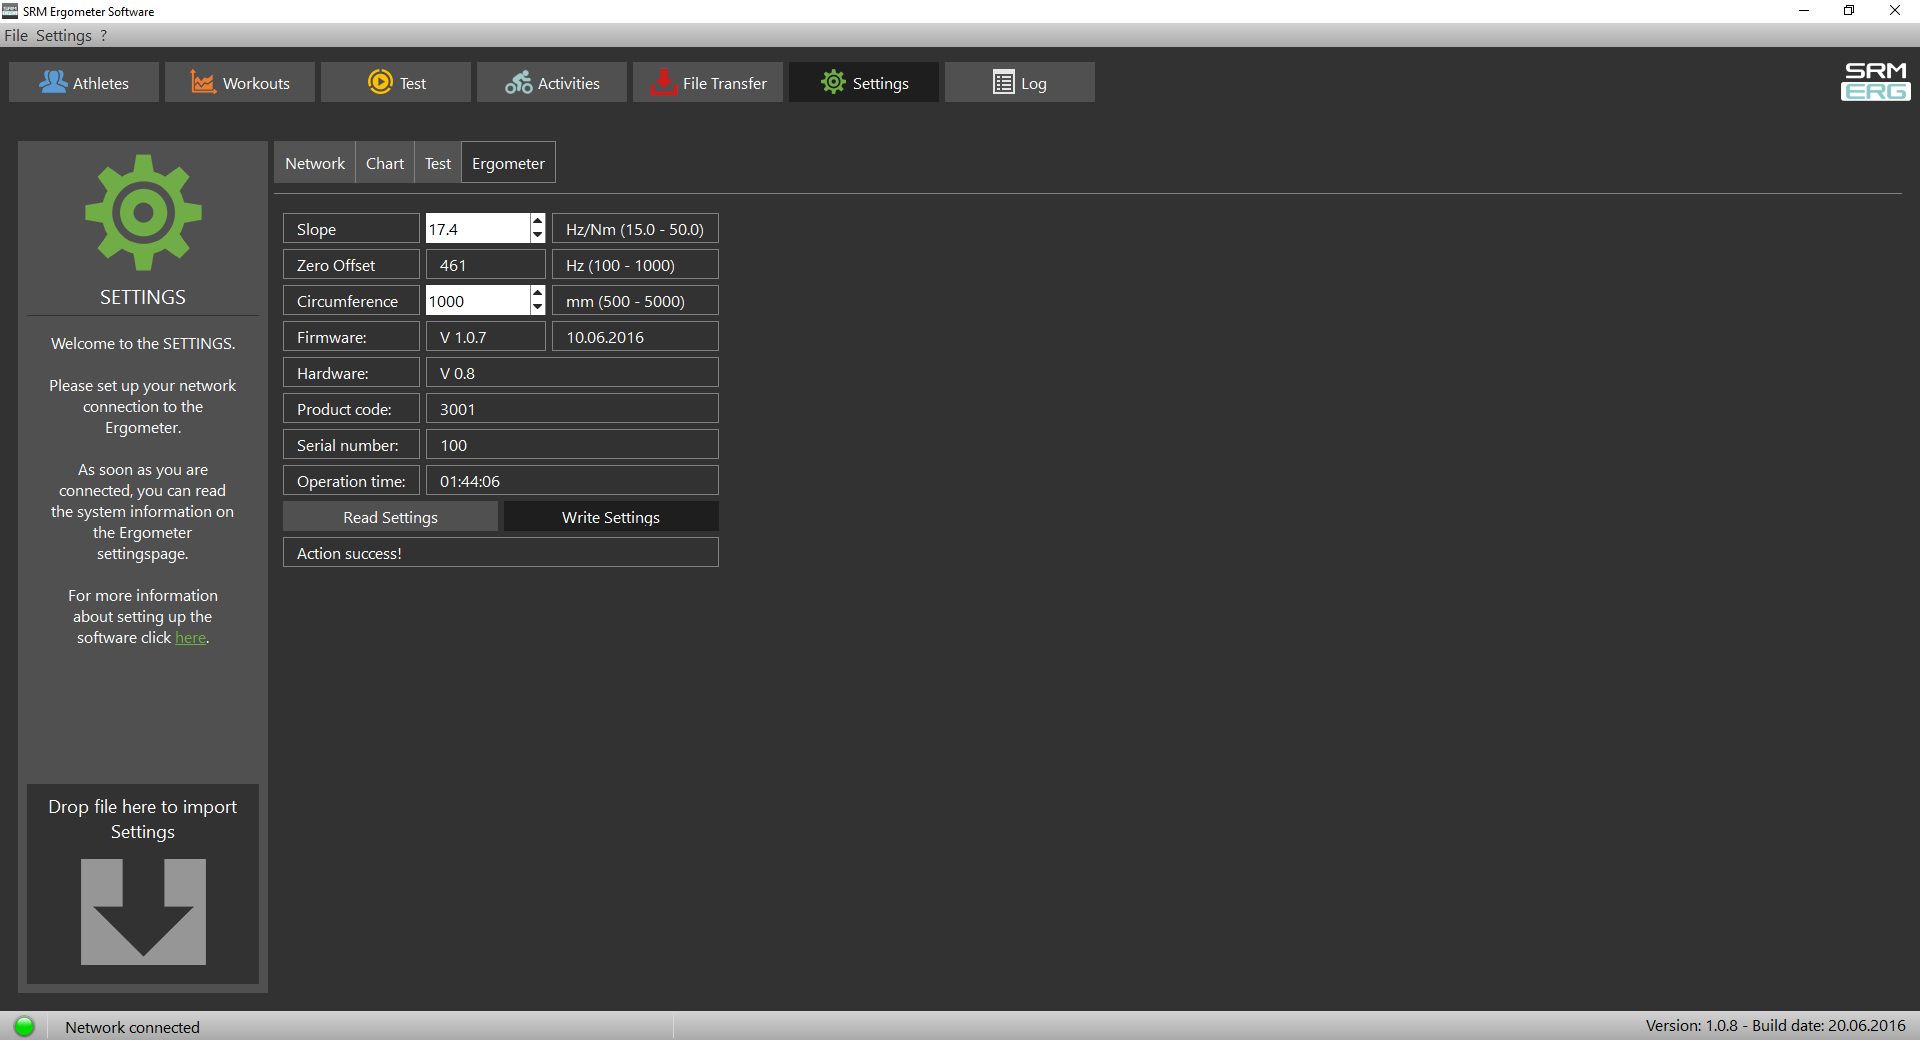This screenshot has height=1040, width=1920.
Task: Click the Athletes people icon
Action: pos(53,82)
